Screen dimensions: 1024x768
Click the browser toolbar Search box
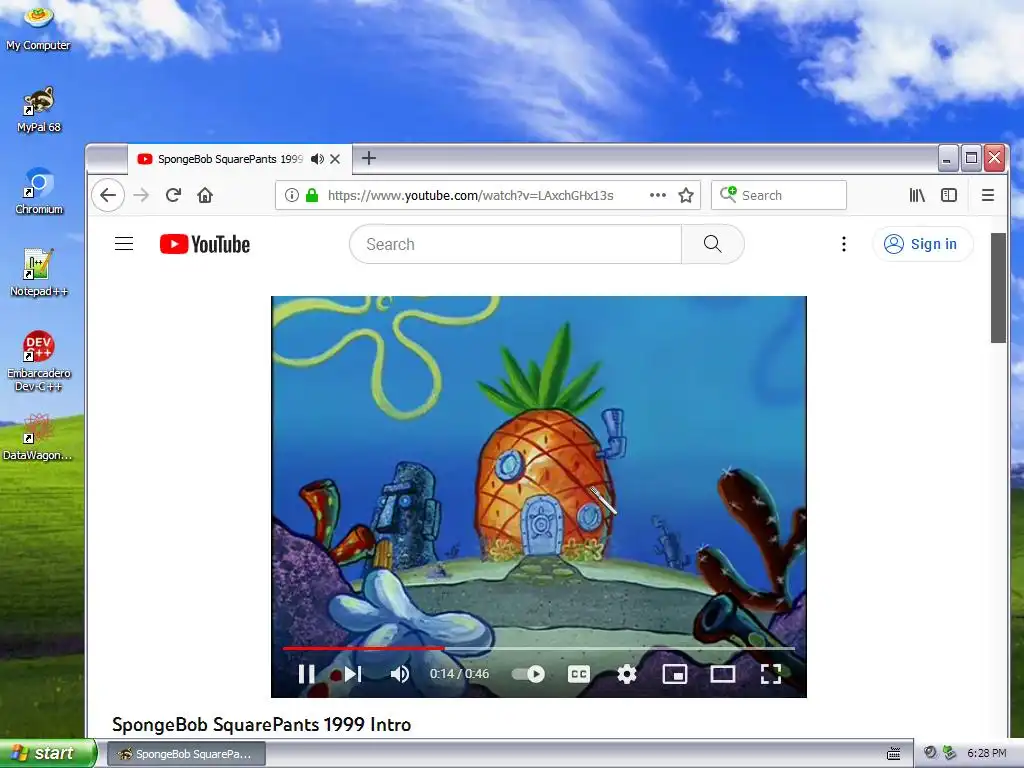778,195
